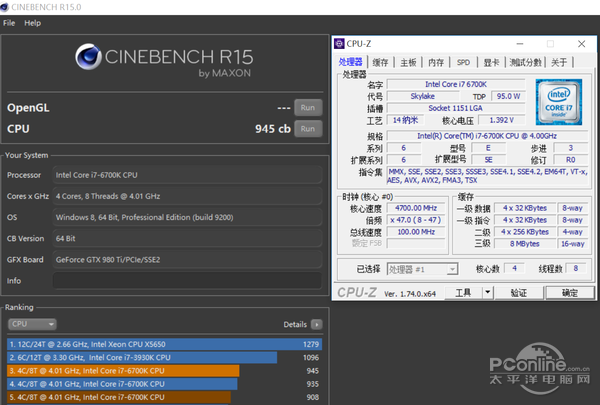Select ranking entry 1 Intel Xeon X5650
Screen dimensions: 600x405
tap(164, 344)
